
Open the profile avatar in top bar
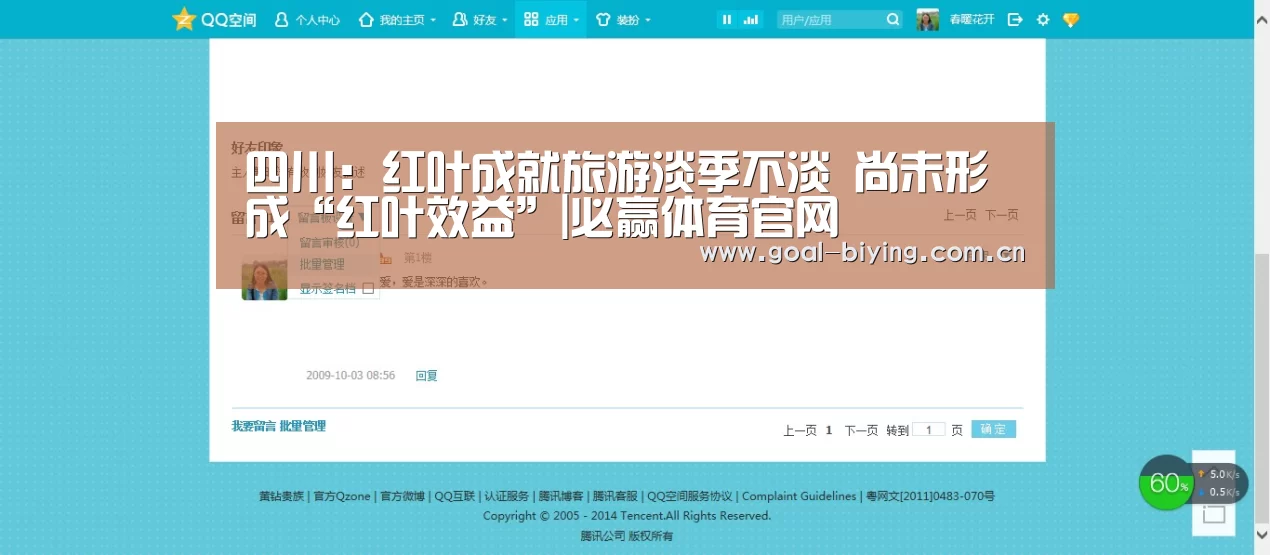(927, 19)
